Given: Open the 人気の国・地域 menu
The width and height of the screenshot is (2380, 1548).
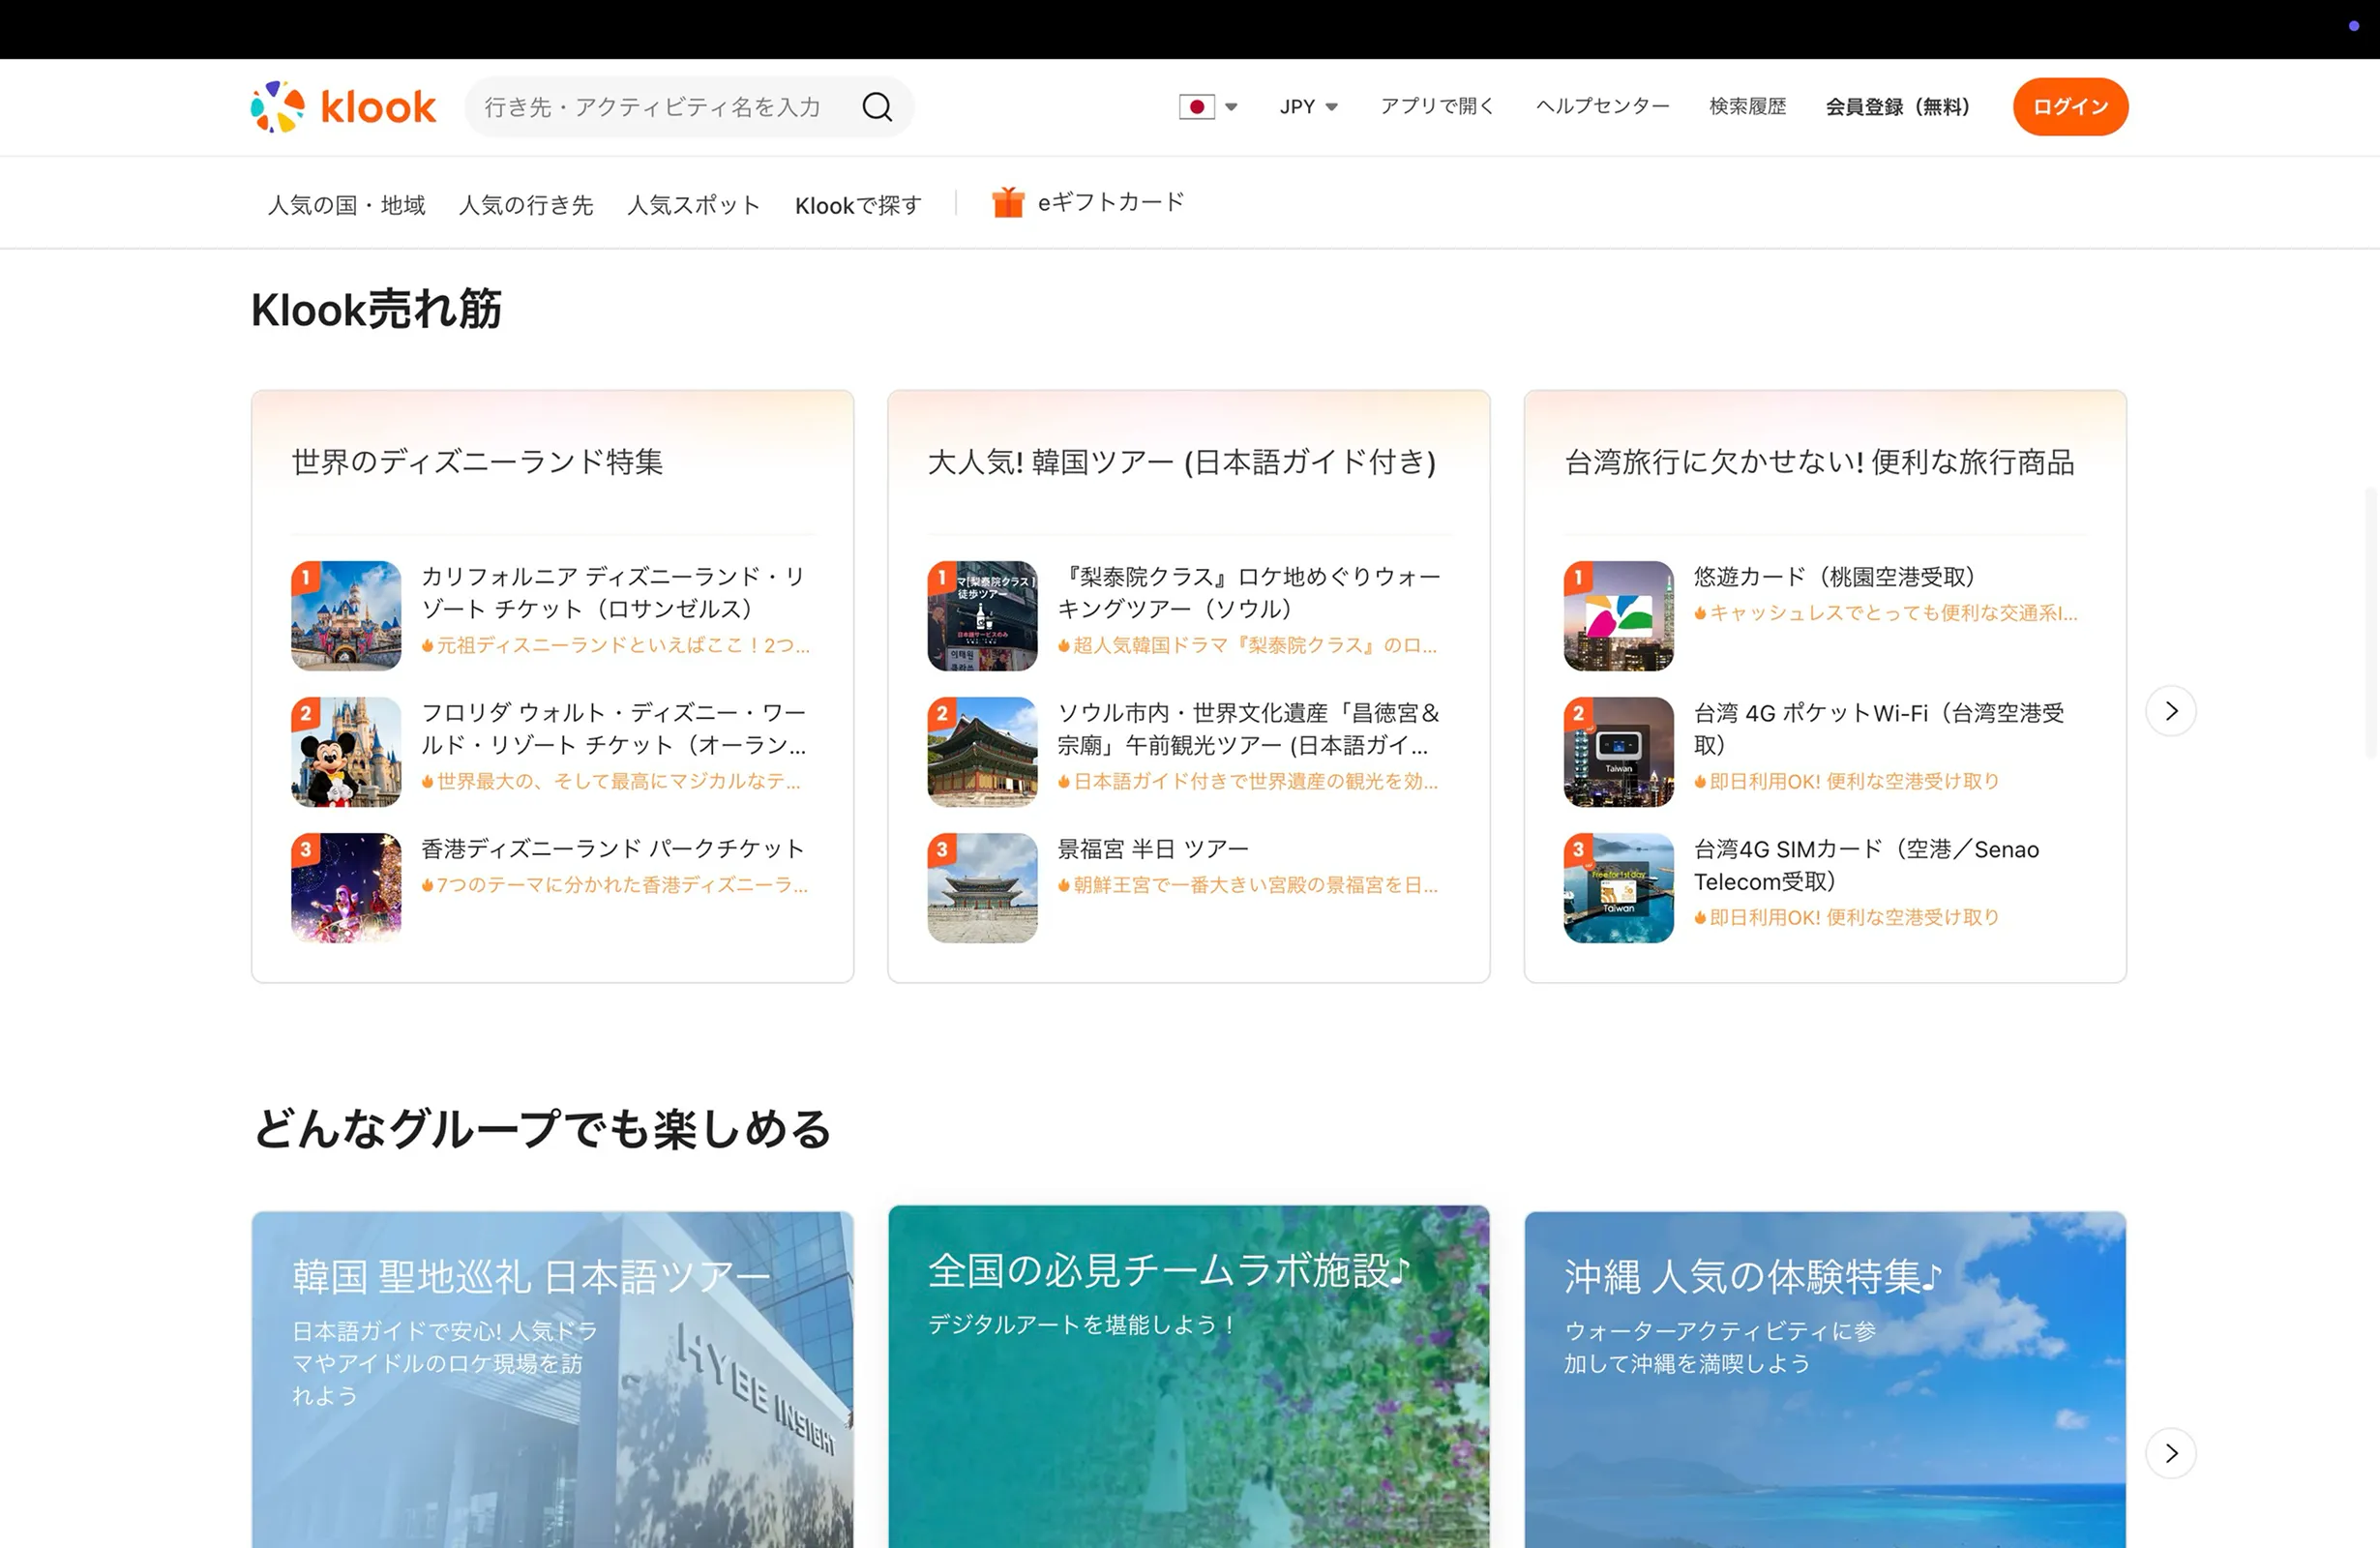Looking at the screenshot, I should pos(346,205).
